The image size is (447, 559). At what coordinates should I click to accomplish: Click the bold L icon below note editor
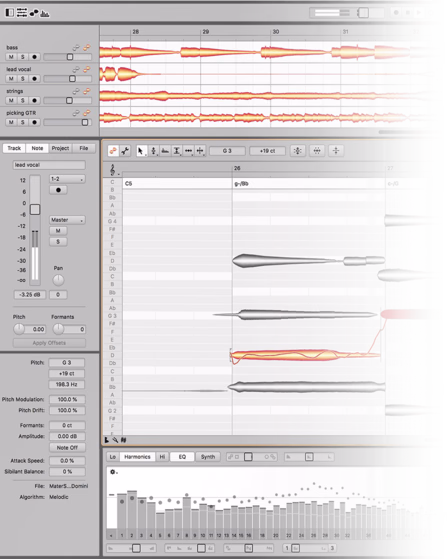tap(107, 440)
